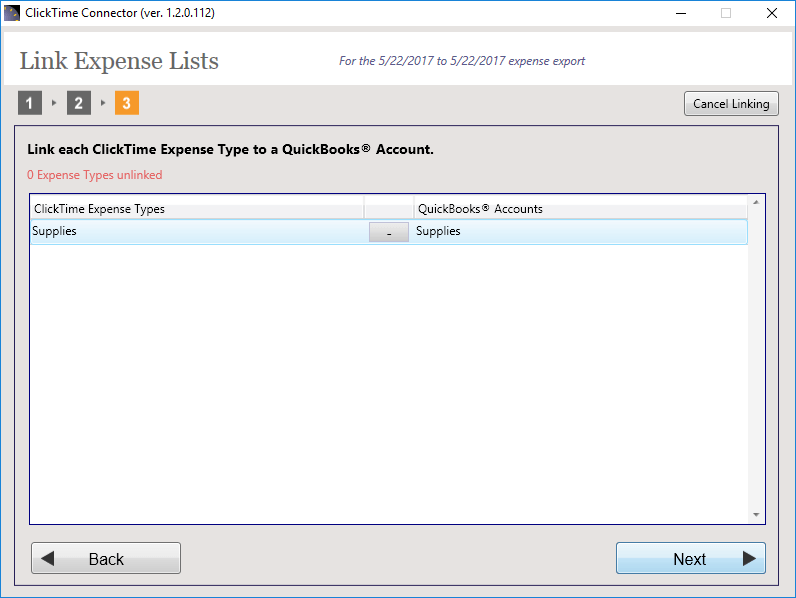Screen dimensions: 796x598
Task: Select the Supplies ClickTime expense type cell
Action: tap(198, 231)
